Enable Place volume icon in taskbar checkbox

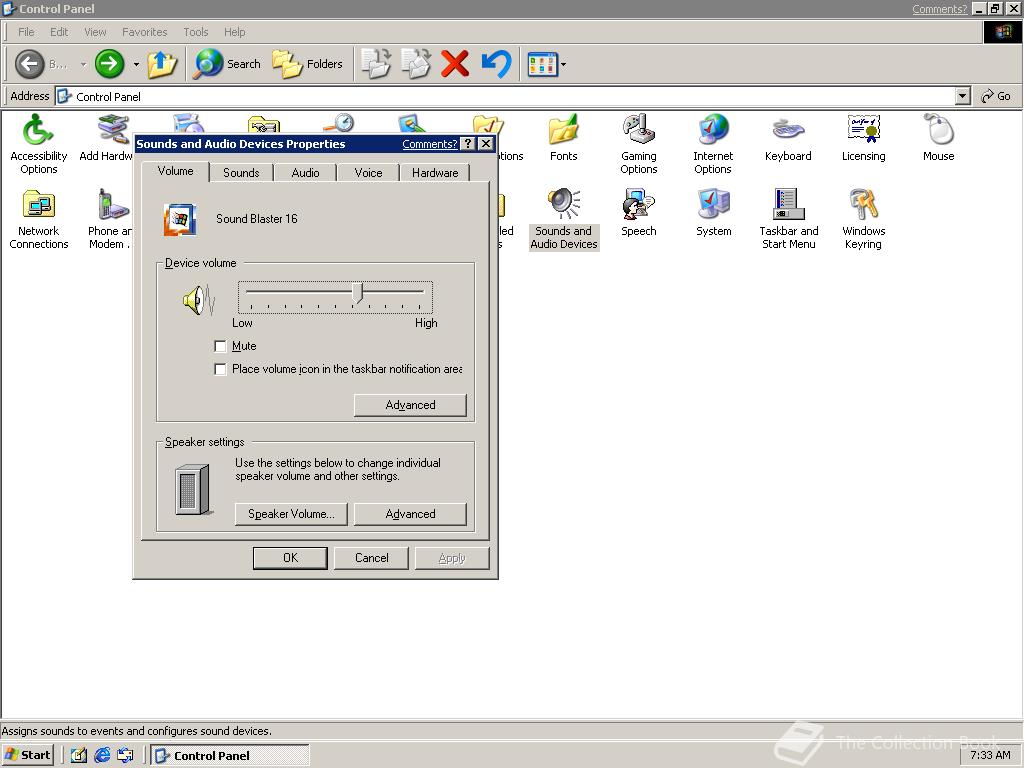click(220, 369)
